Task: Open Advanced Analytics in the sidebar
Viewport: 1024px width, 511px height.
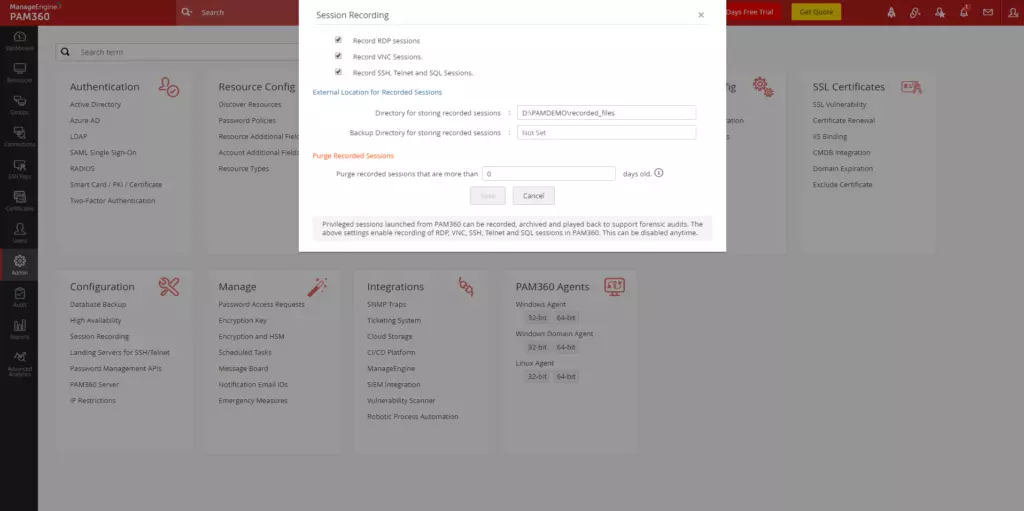Action: pos(20,364)
